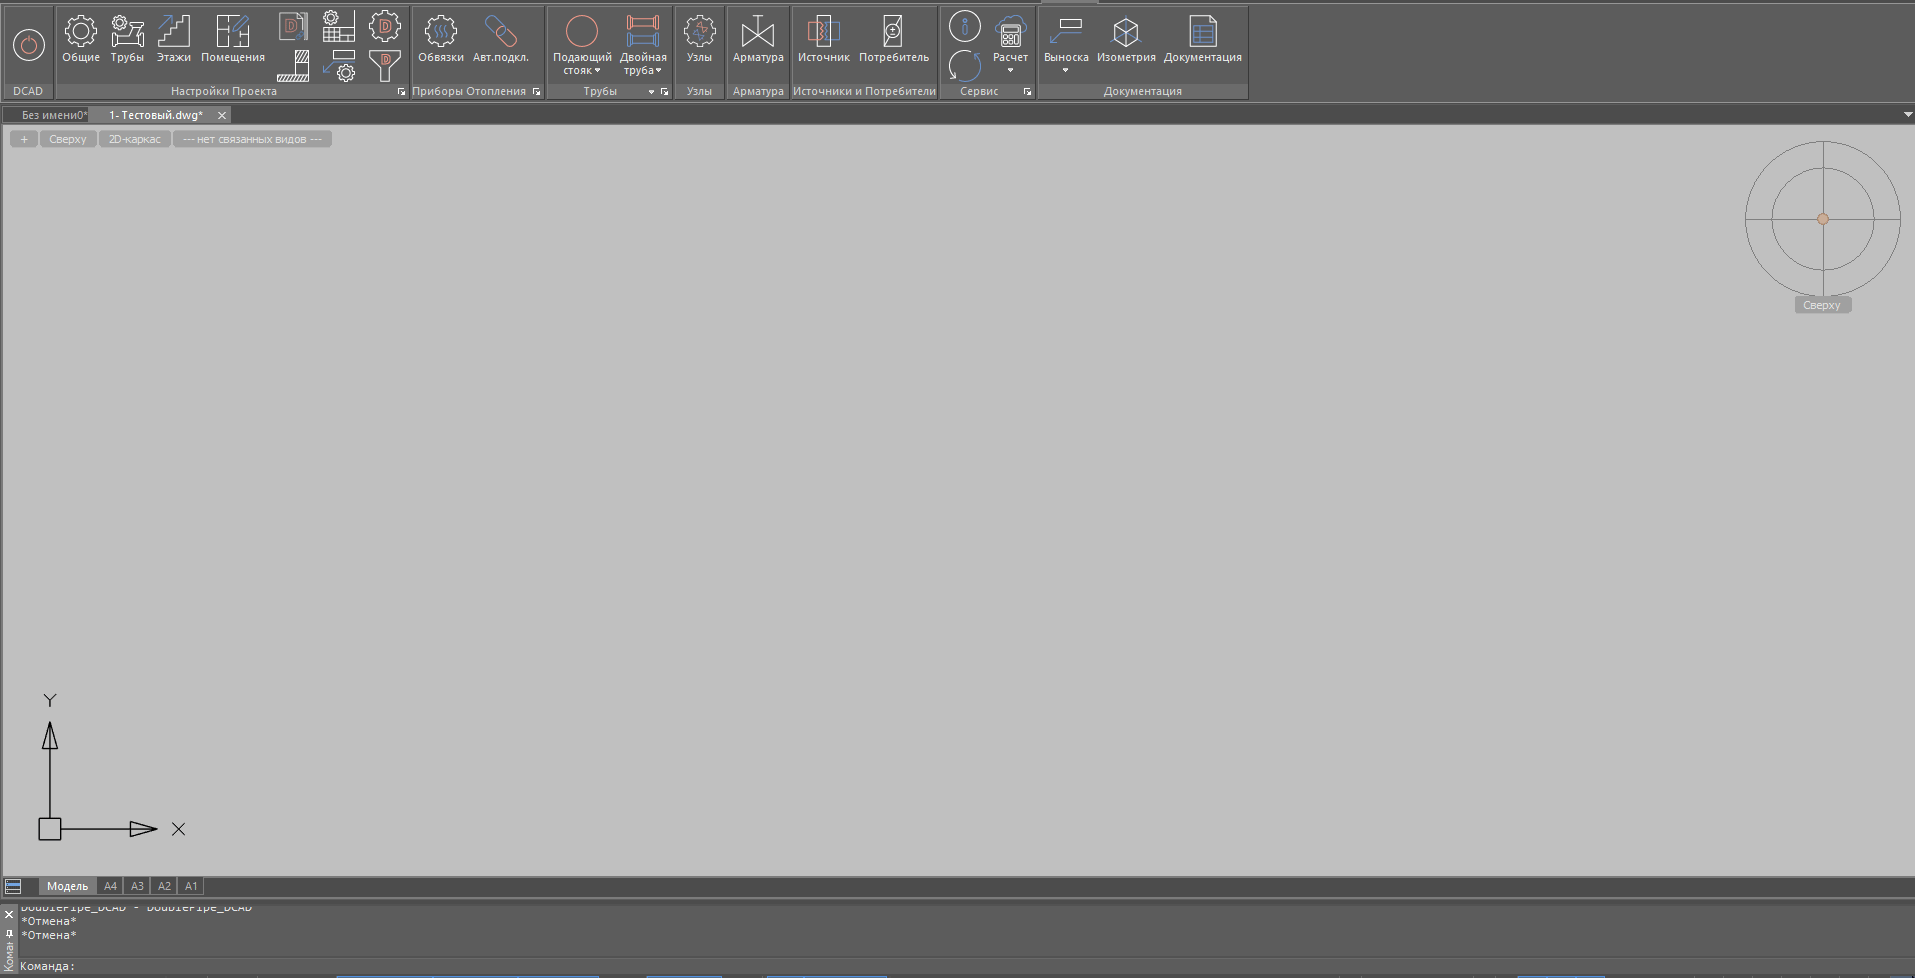The height and width of the screenshot is (978, 1915).
Task: Select the Арматура valve tool
Action: [x=758, y=38]
